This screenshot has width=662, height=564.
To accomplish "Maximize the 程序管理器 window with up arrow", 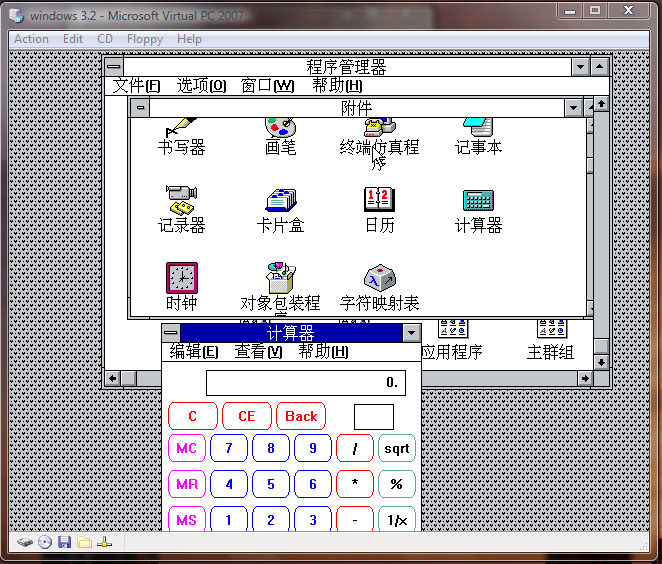I will tap(600, 66).
